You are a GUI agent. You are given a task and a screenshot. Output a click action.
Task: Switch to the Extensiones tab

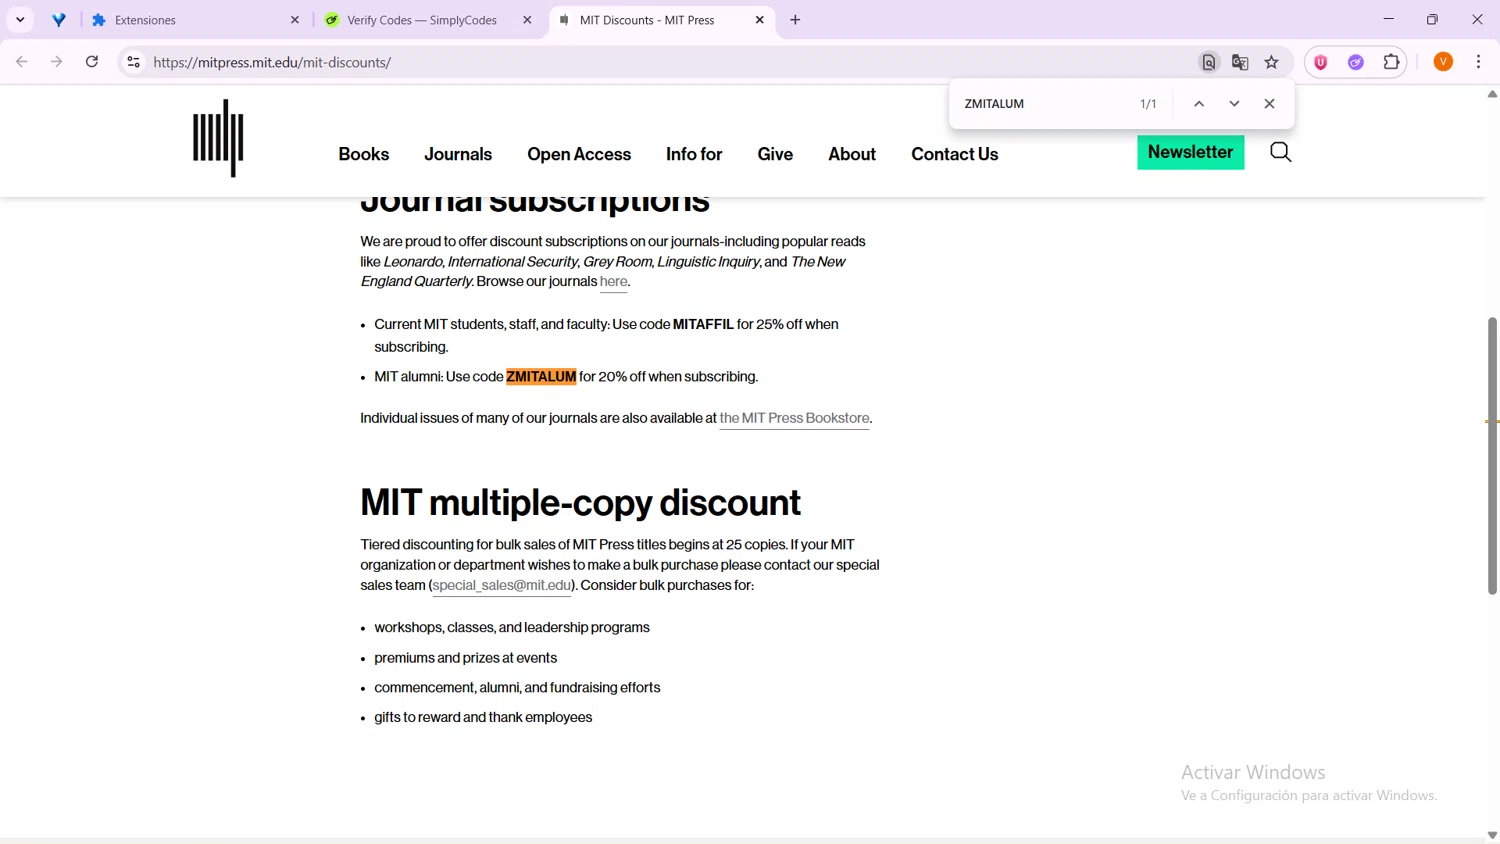pyautogui.click(x=195, y=20)
